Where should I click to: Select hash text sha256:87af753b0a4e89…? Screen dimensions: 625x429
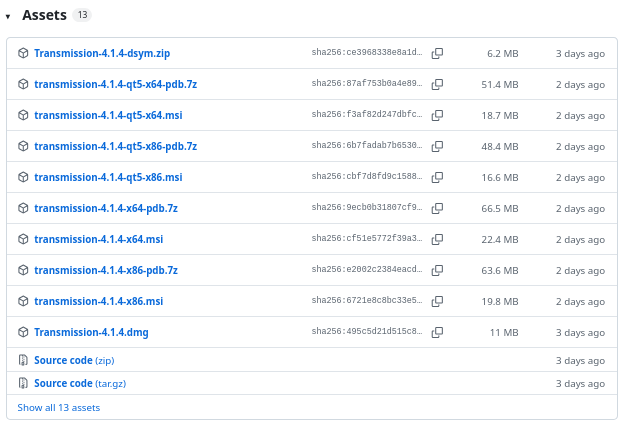(367, 83)
